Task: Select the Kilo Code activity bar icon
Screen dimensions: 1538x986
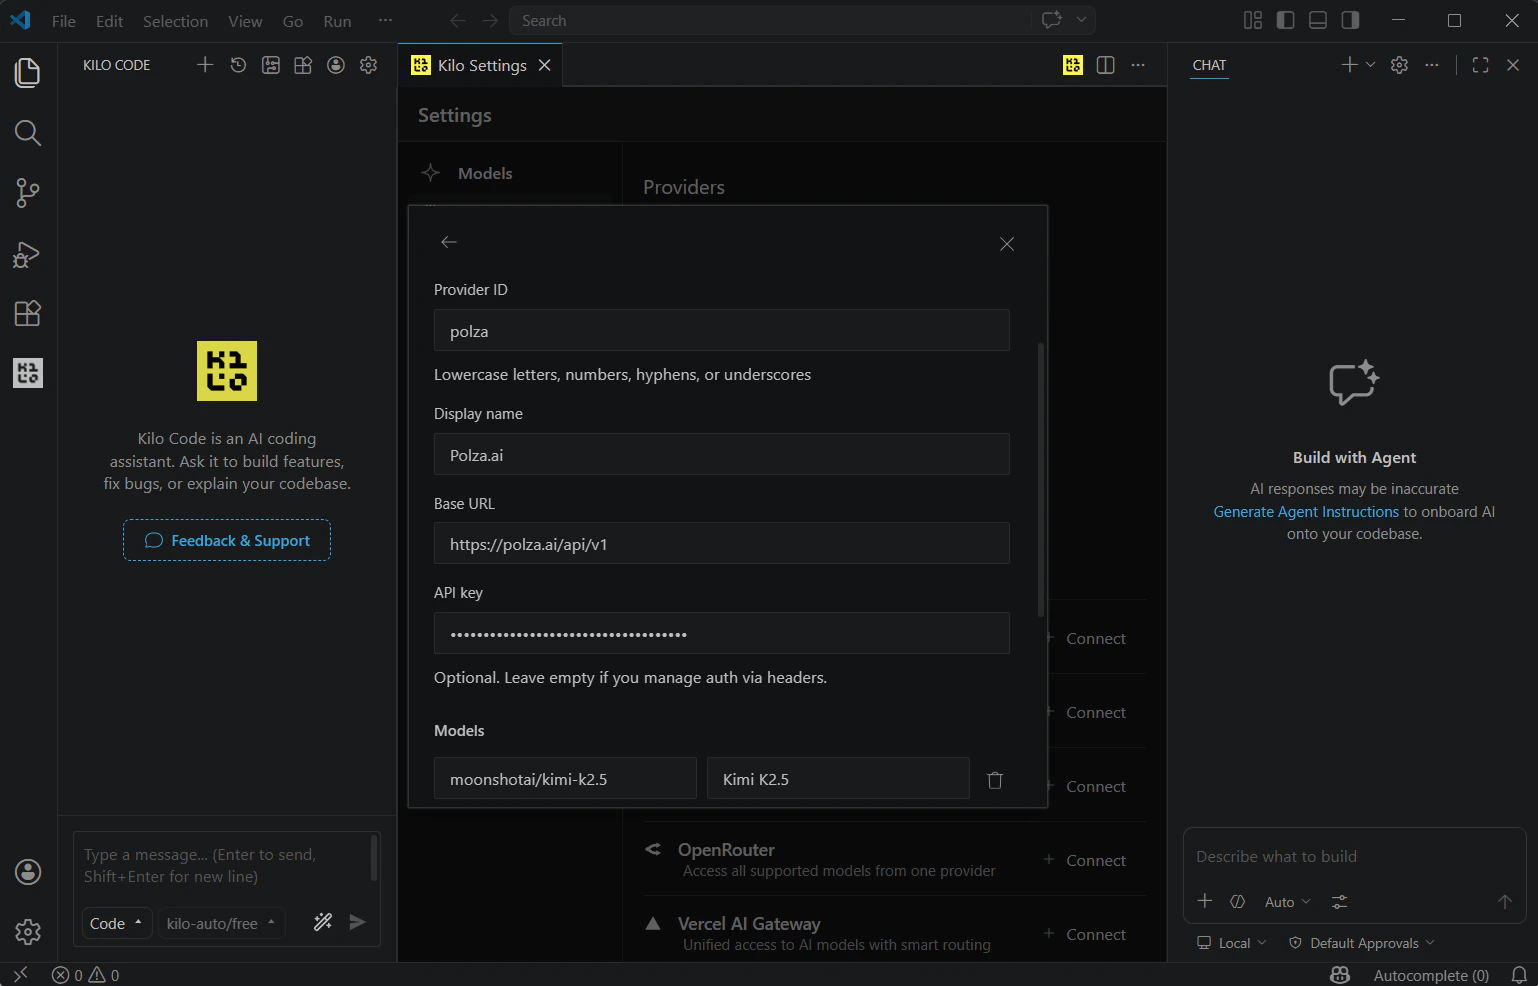Action: click(x=28, y=373)
